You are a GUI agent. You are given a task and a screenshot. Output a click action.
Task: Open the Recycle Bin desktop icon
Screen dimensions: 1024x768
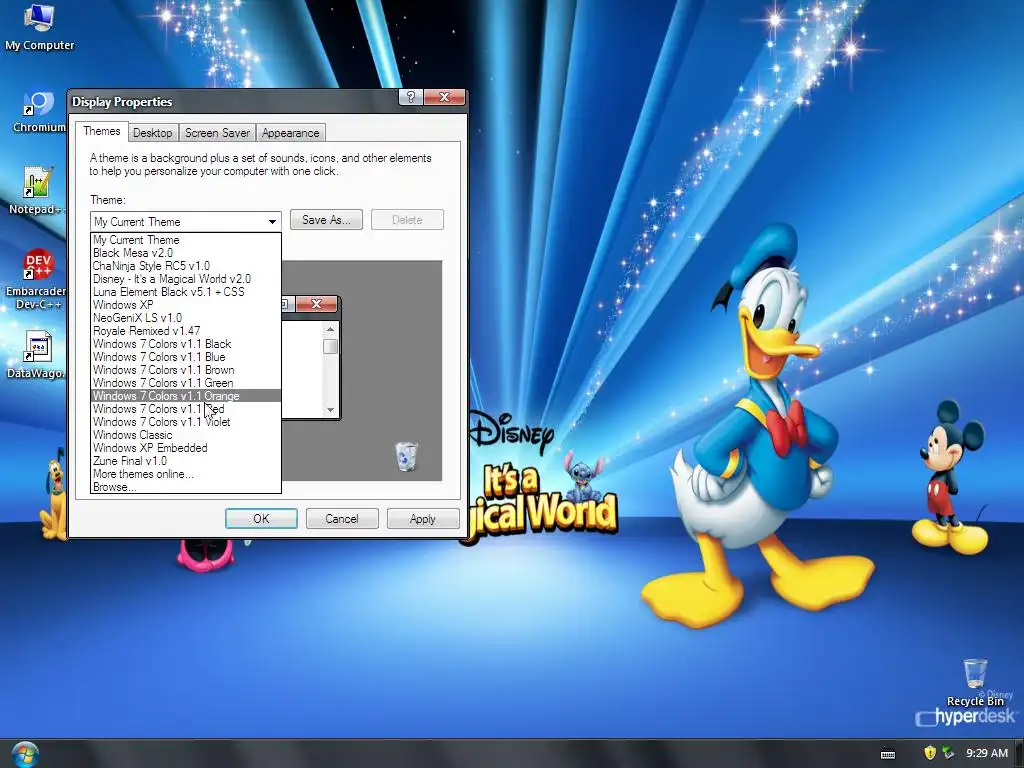[975, 683]
